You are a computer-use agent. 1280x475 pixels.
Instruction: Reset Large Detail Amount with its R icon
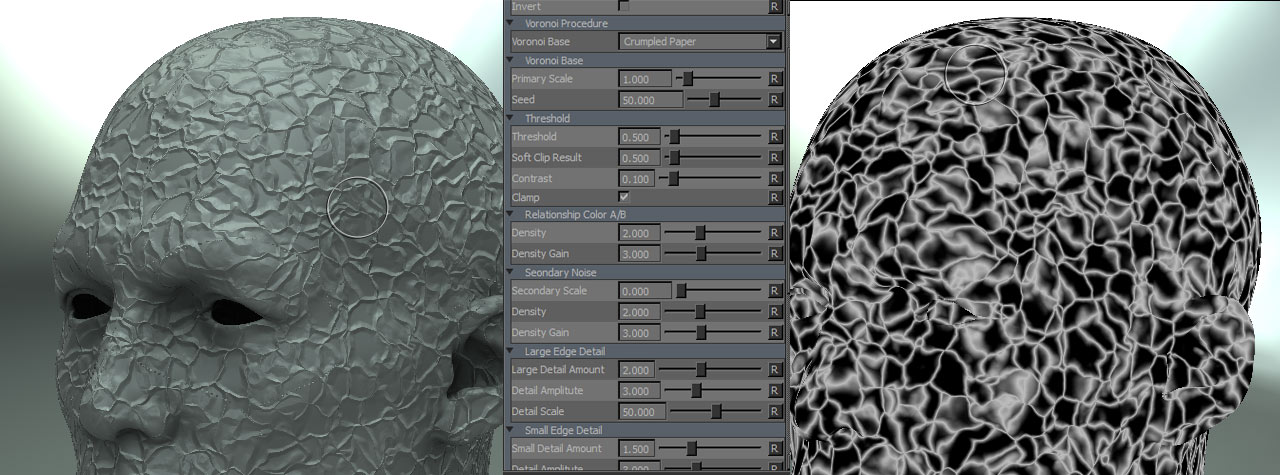[774, 370]
